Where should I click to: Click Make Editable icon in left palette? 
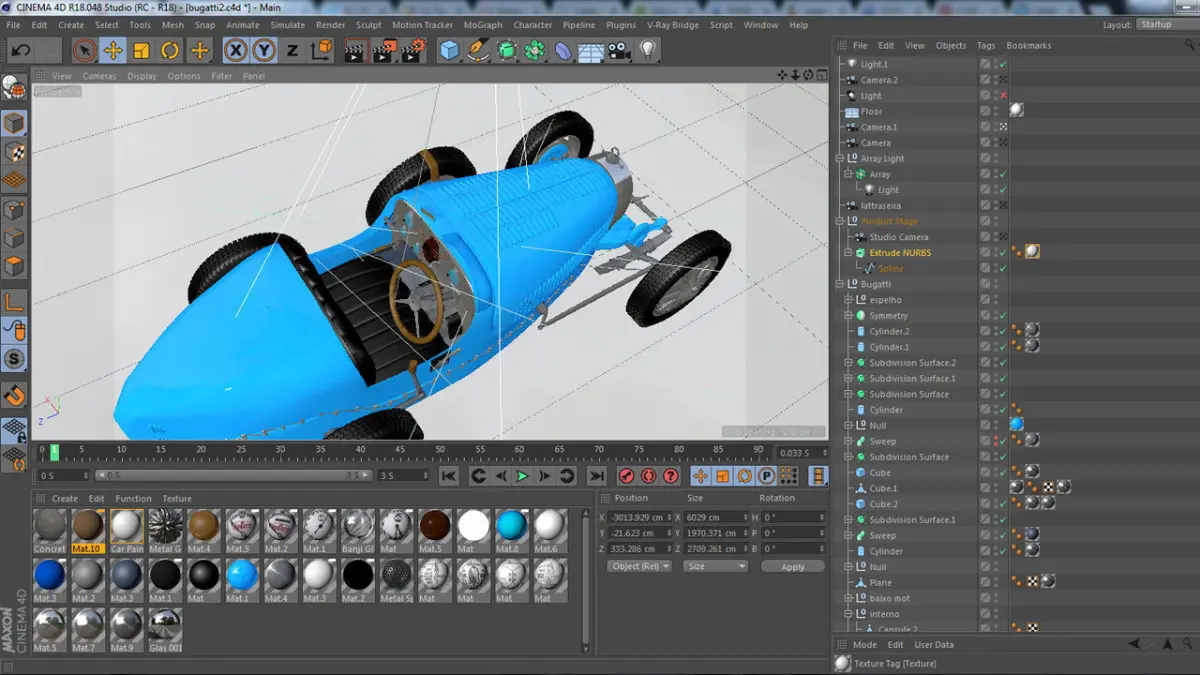click(x=14, y=88)
